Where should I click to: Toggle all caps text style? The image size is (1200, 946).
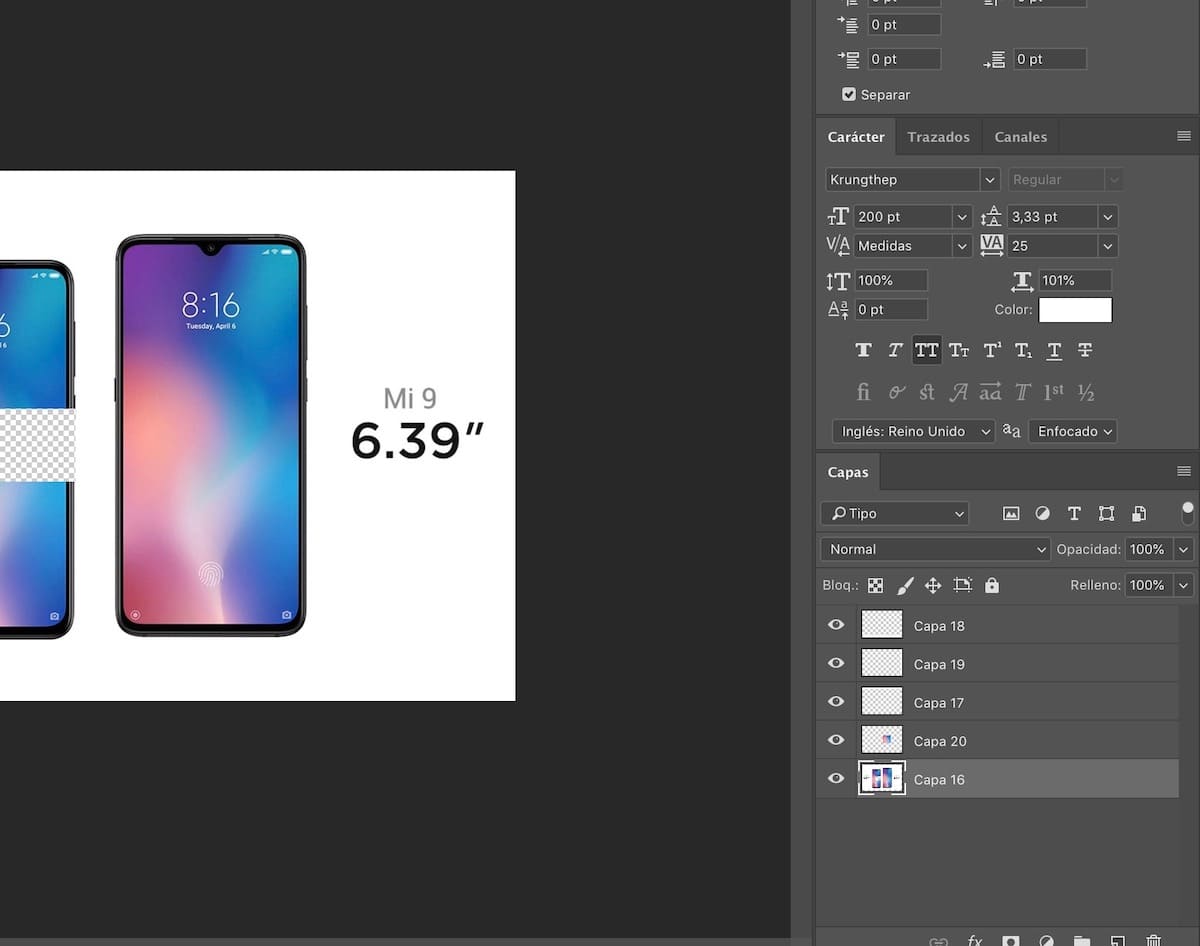pos(927,350)
